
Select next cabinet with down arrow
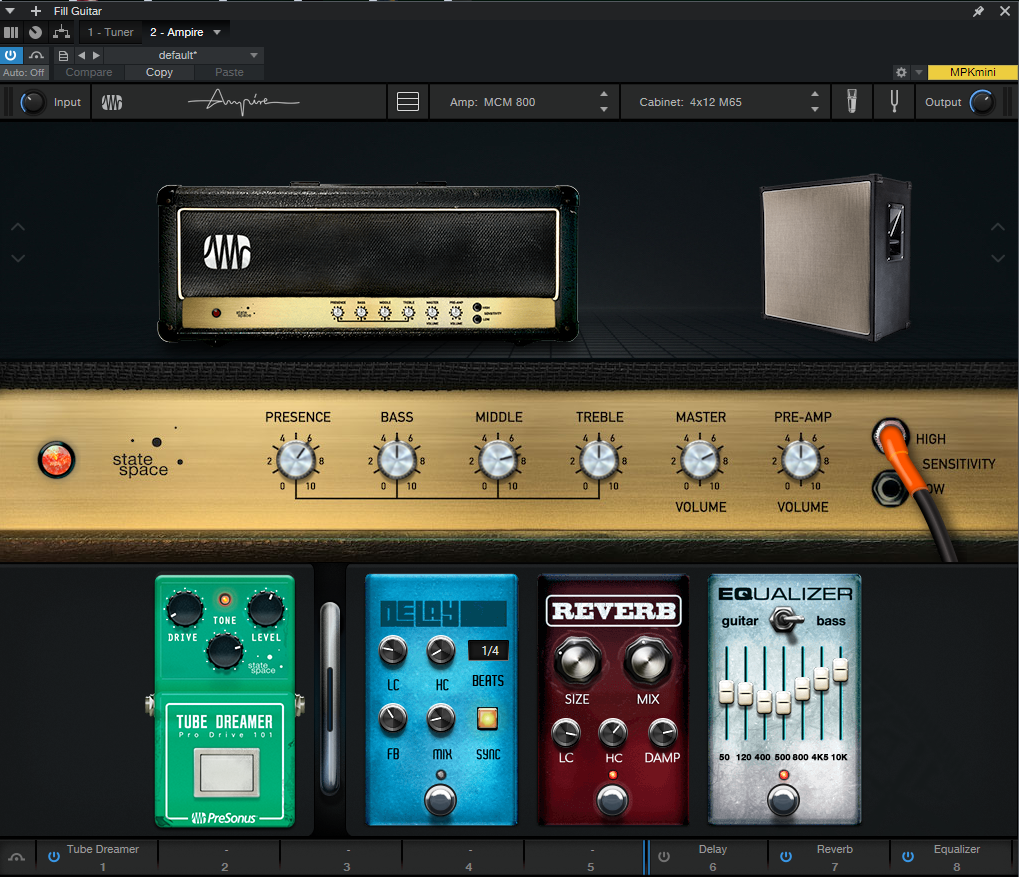(x=815, y=109)
